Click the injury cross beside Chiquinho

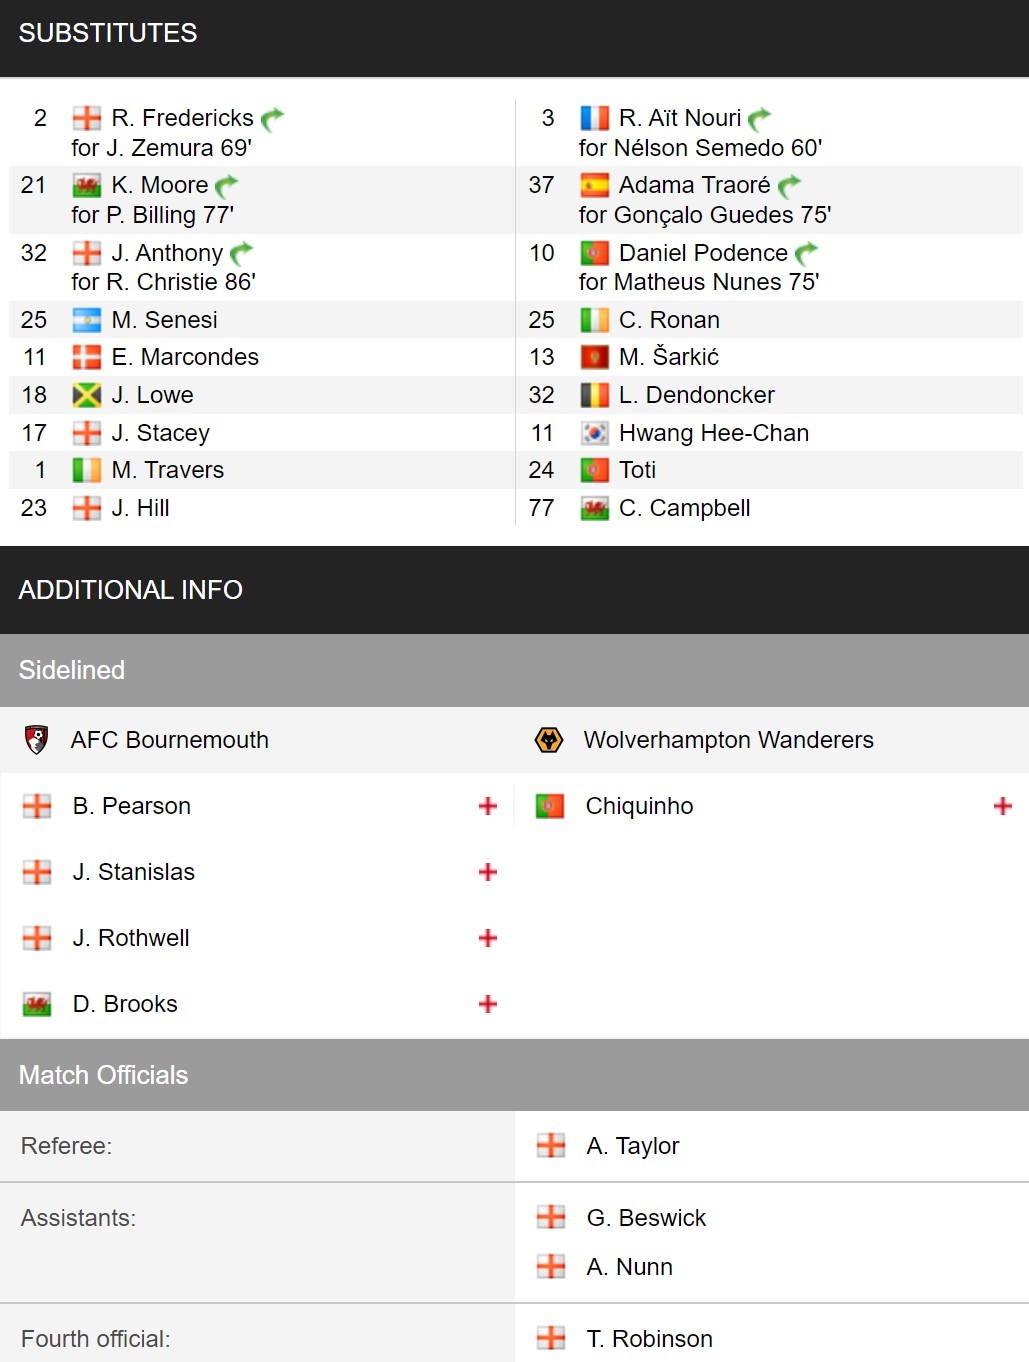click(x=1003, y=806)
